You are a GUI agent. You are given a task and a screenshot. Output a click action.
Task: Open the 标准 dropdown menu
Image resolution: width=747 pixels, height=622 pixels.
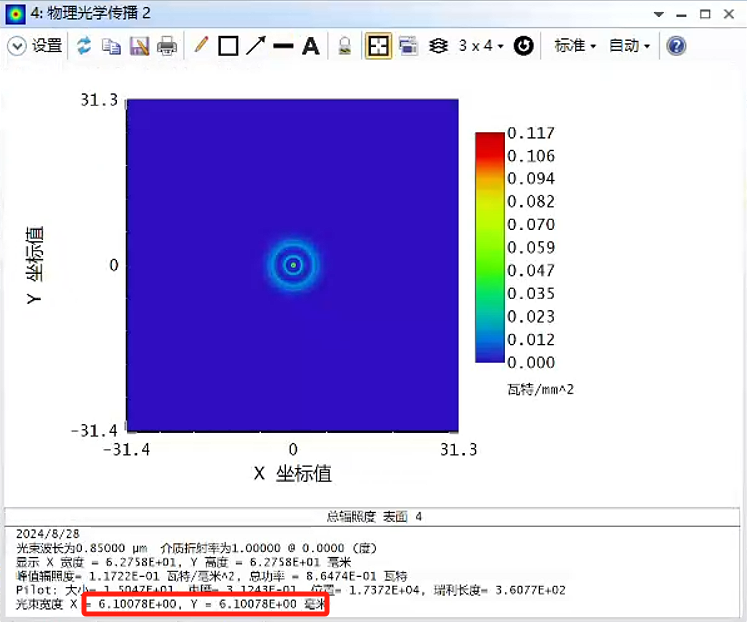(x=575, y=46)
